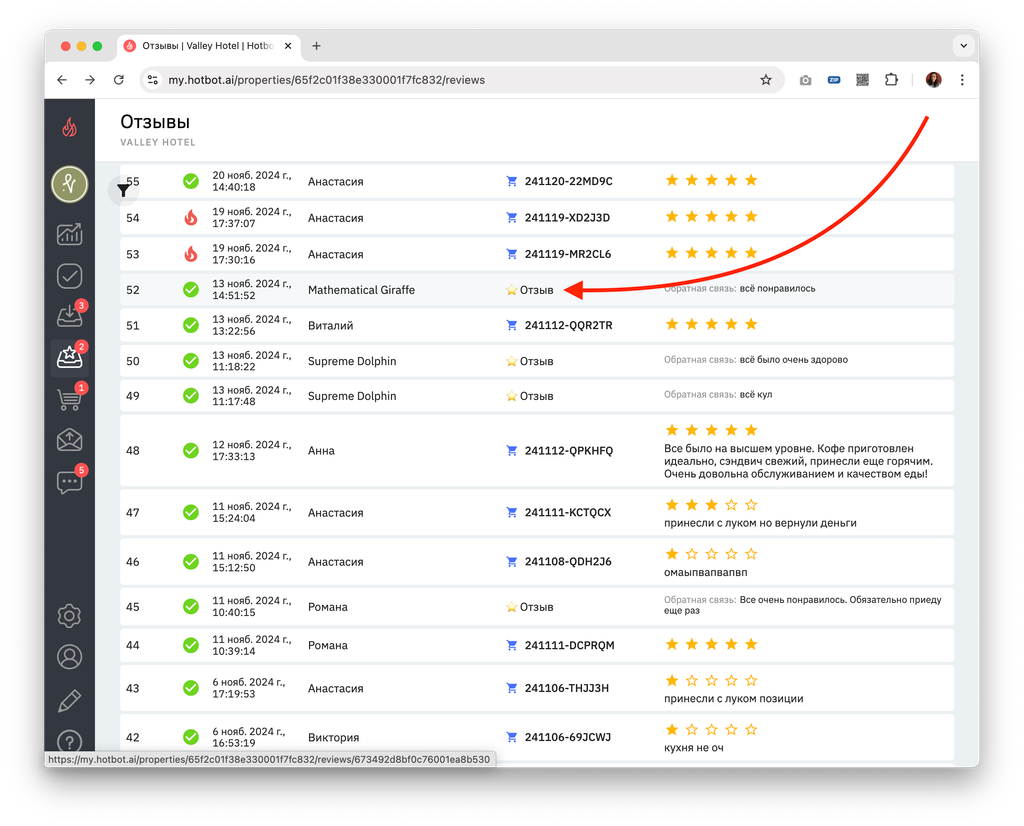The image size is (1024, 826).
Task: Click the five-star rating in row 44
Action: point(711,644)
